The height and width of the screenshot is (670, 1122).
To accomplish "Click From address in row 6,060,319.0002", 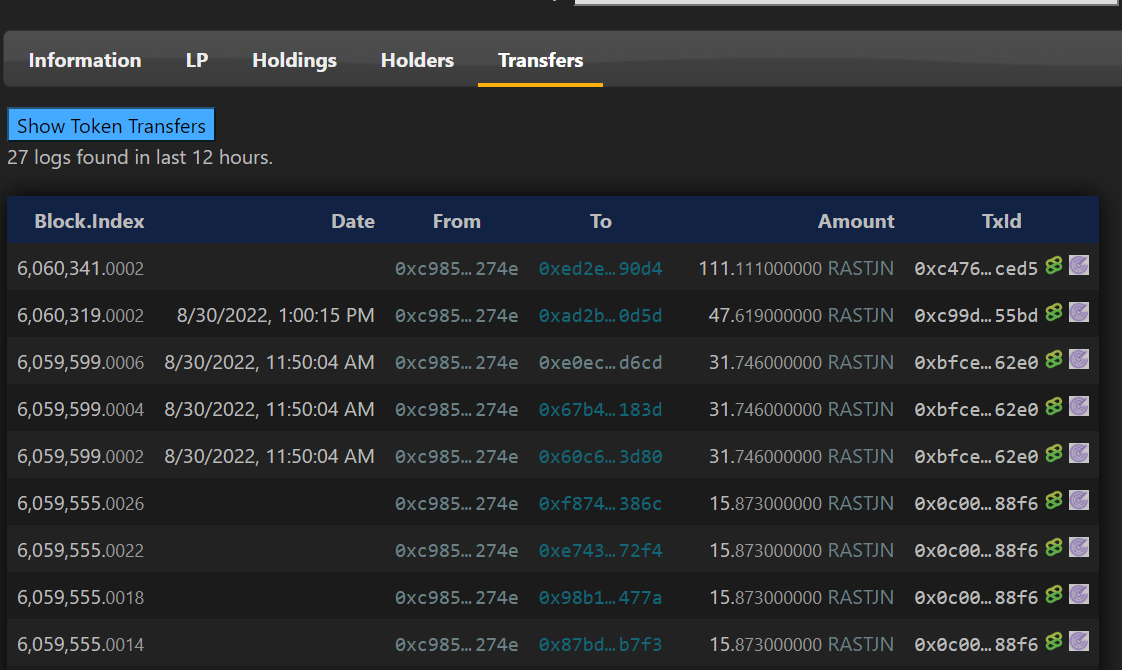I will (x=457, y=316).
